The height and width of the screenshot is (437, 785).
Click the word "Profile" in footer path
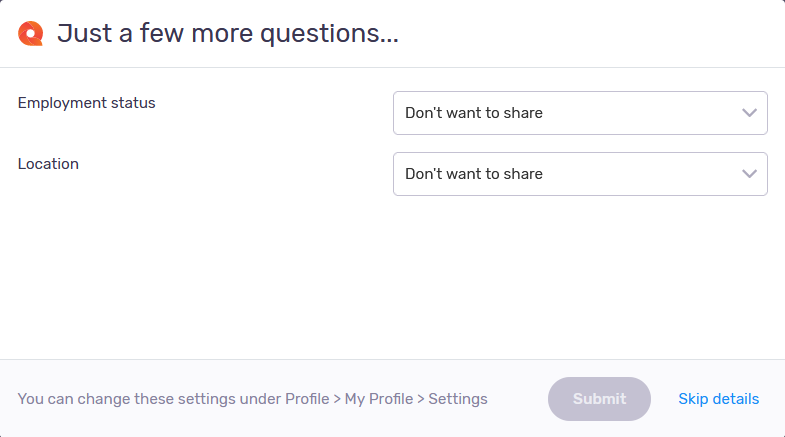click(305, 399)
